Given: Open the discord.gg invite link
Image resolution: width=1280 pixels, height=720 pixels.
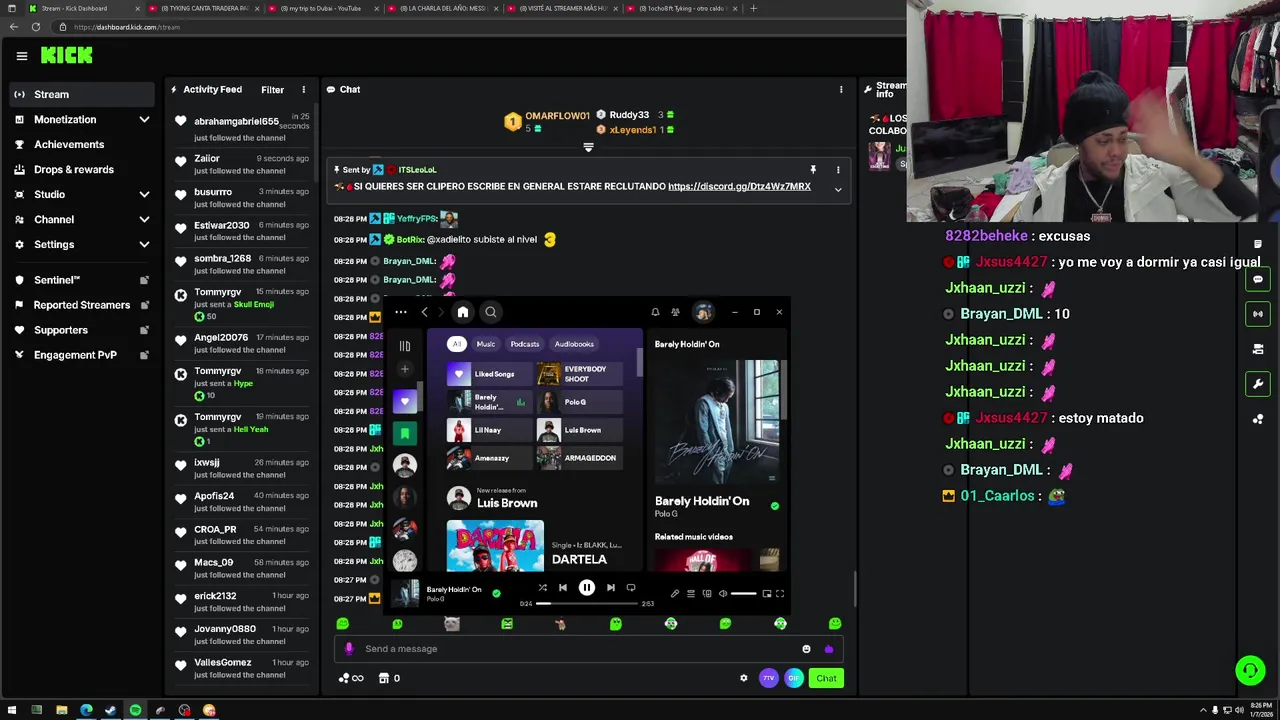Looking at the screenshot, I should pyautogui.click(x=739, y=186).
